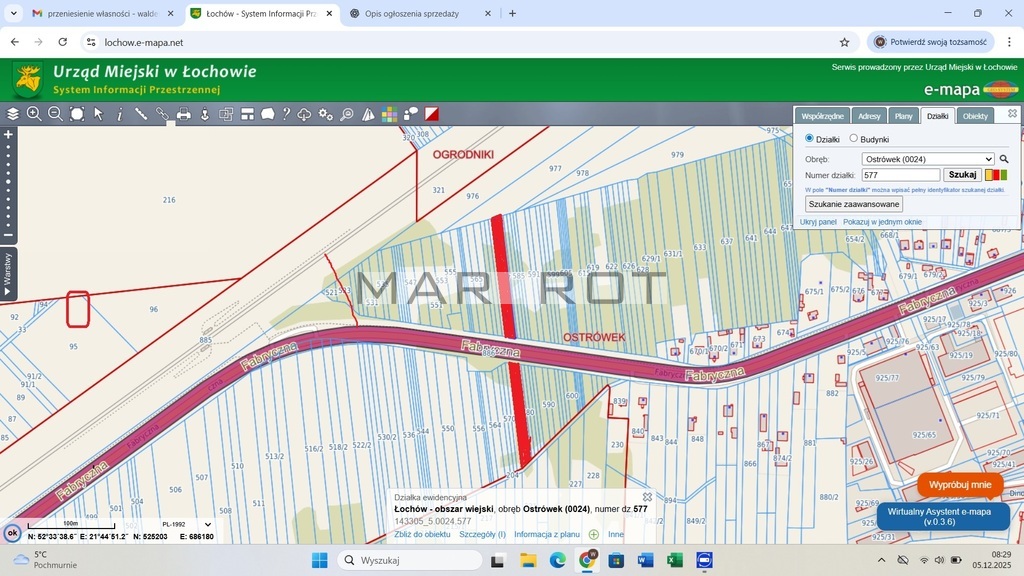Screen dimensions: 1024x576
Task: Select the Budynki radio button
Action: 853,139
